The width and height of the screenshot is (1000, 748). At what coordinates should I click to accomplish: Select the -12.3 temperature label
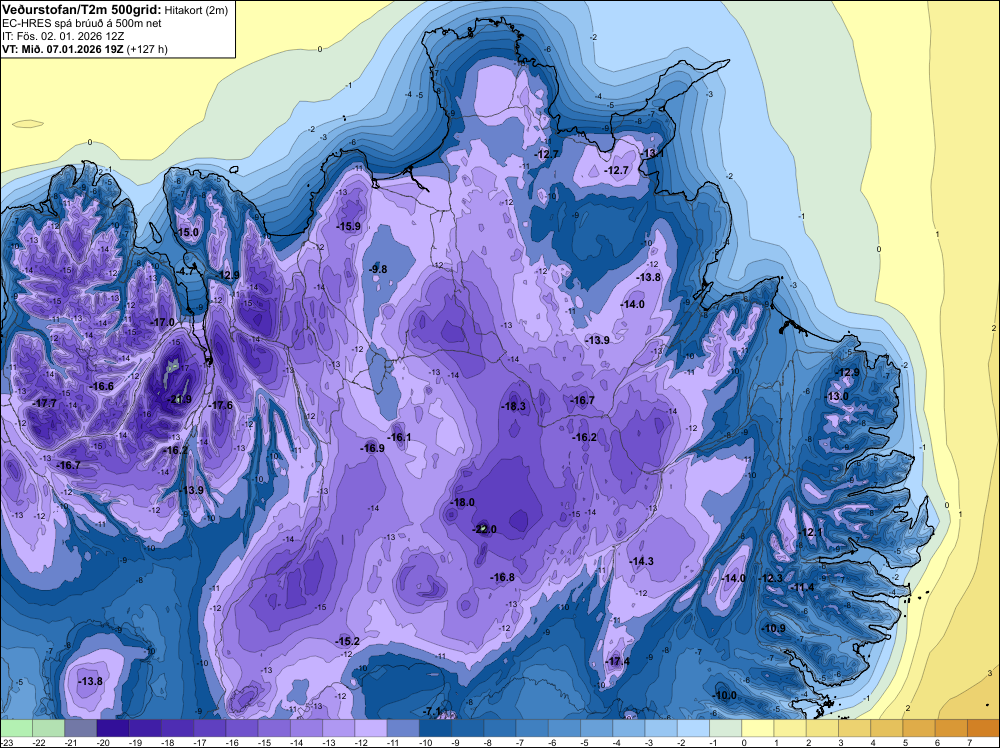point(770,578)
